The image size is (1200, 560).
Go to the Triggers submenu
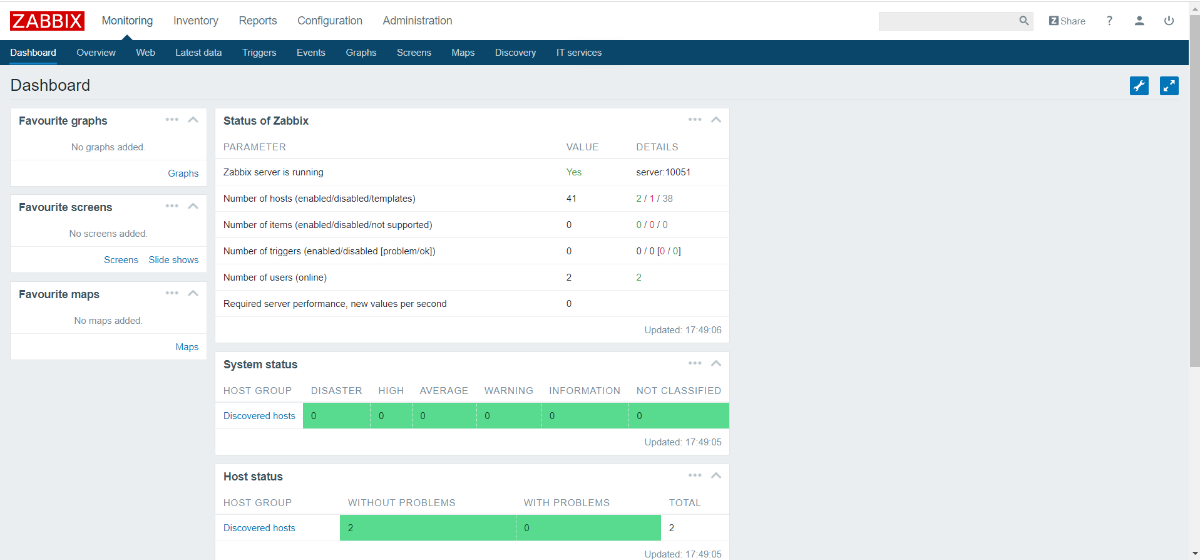point(259,53)
